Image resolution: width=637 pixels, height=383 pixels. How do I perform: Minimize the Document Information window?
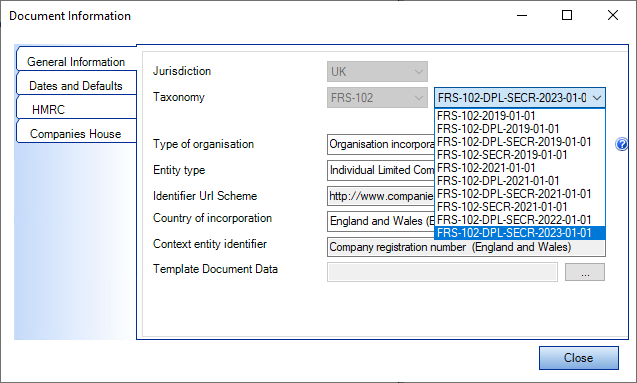pos(522,15)
